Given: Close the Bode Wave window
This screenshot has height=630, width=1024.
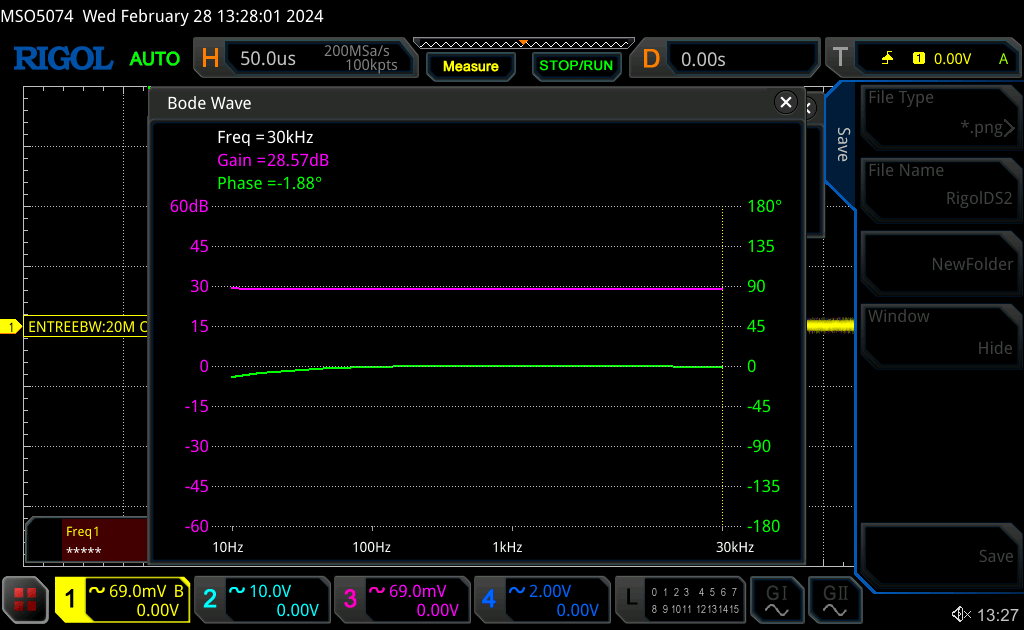Looking at the screenshot, I should 786,102.
